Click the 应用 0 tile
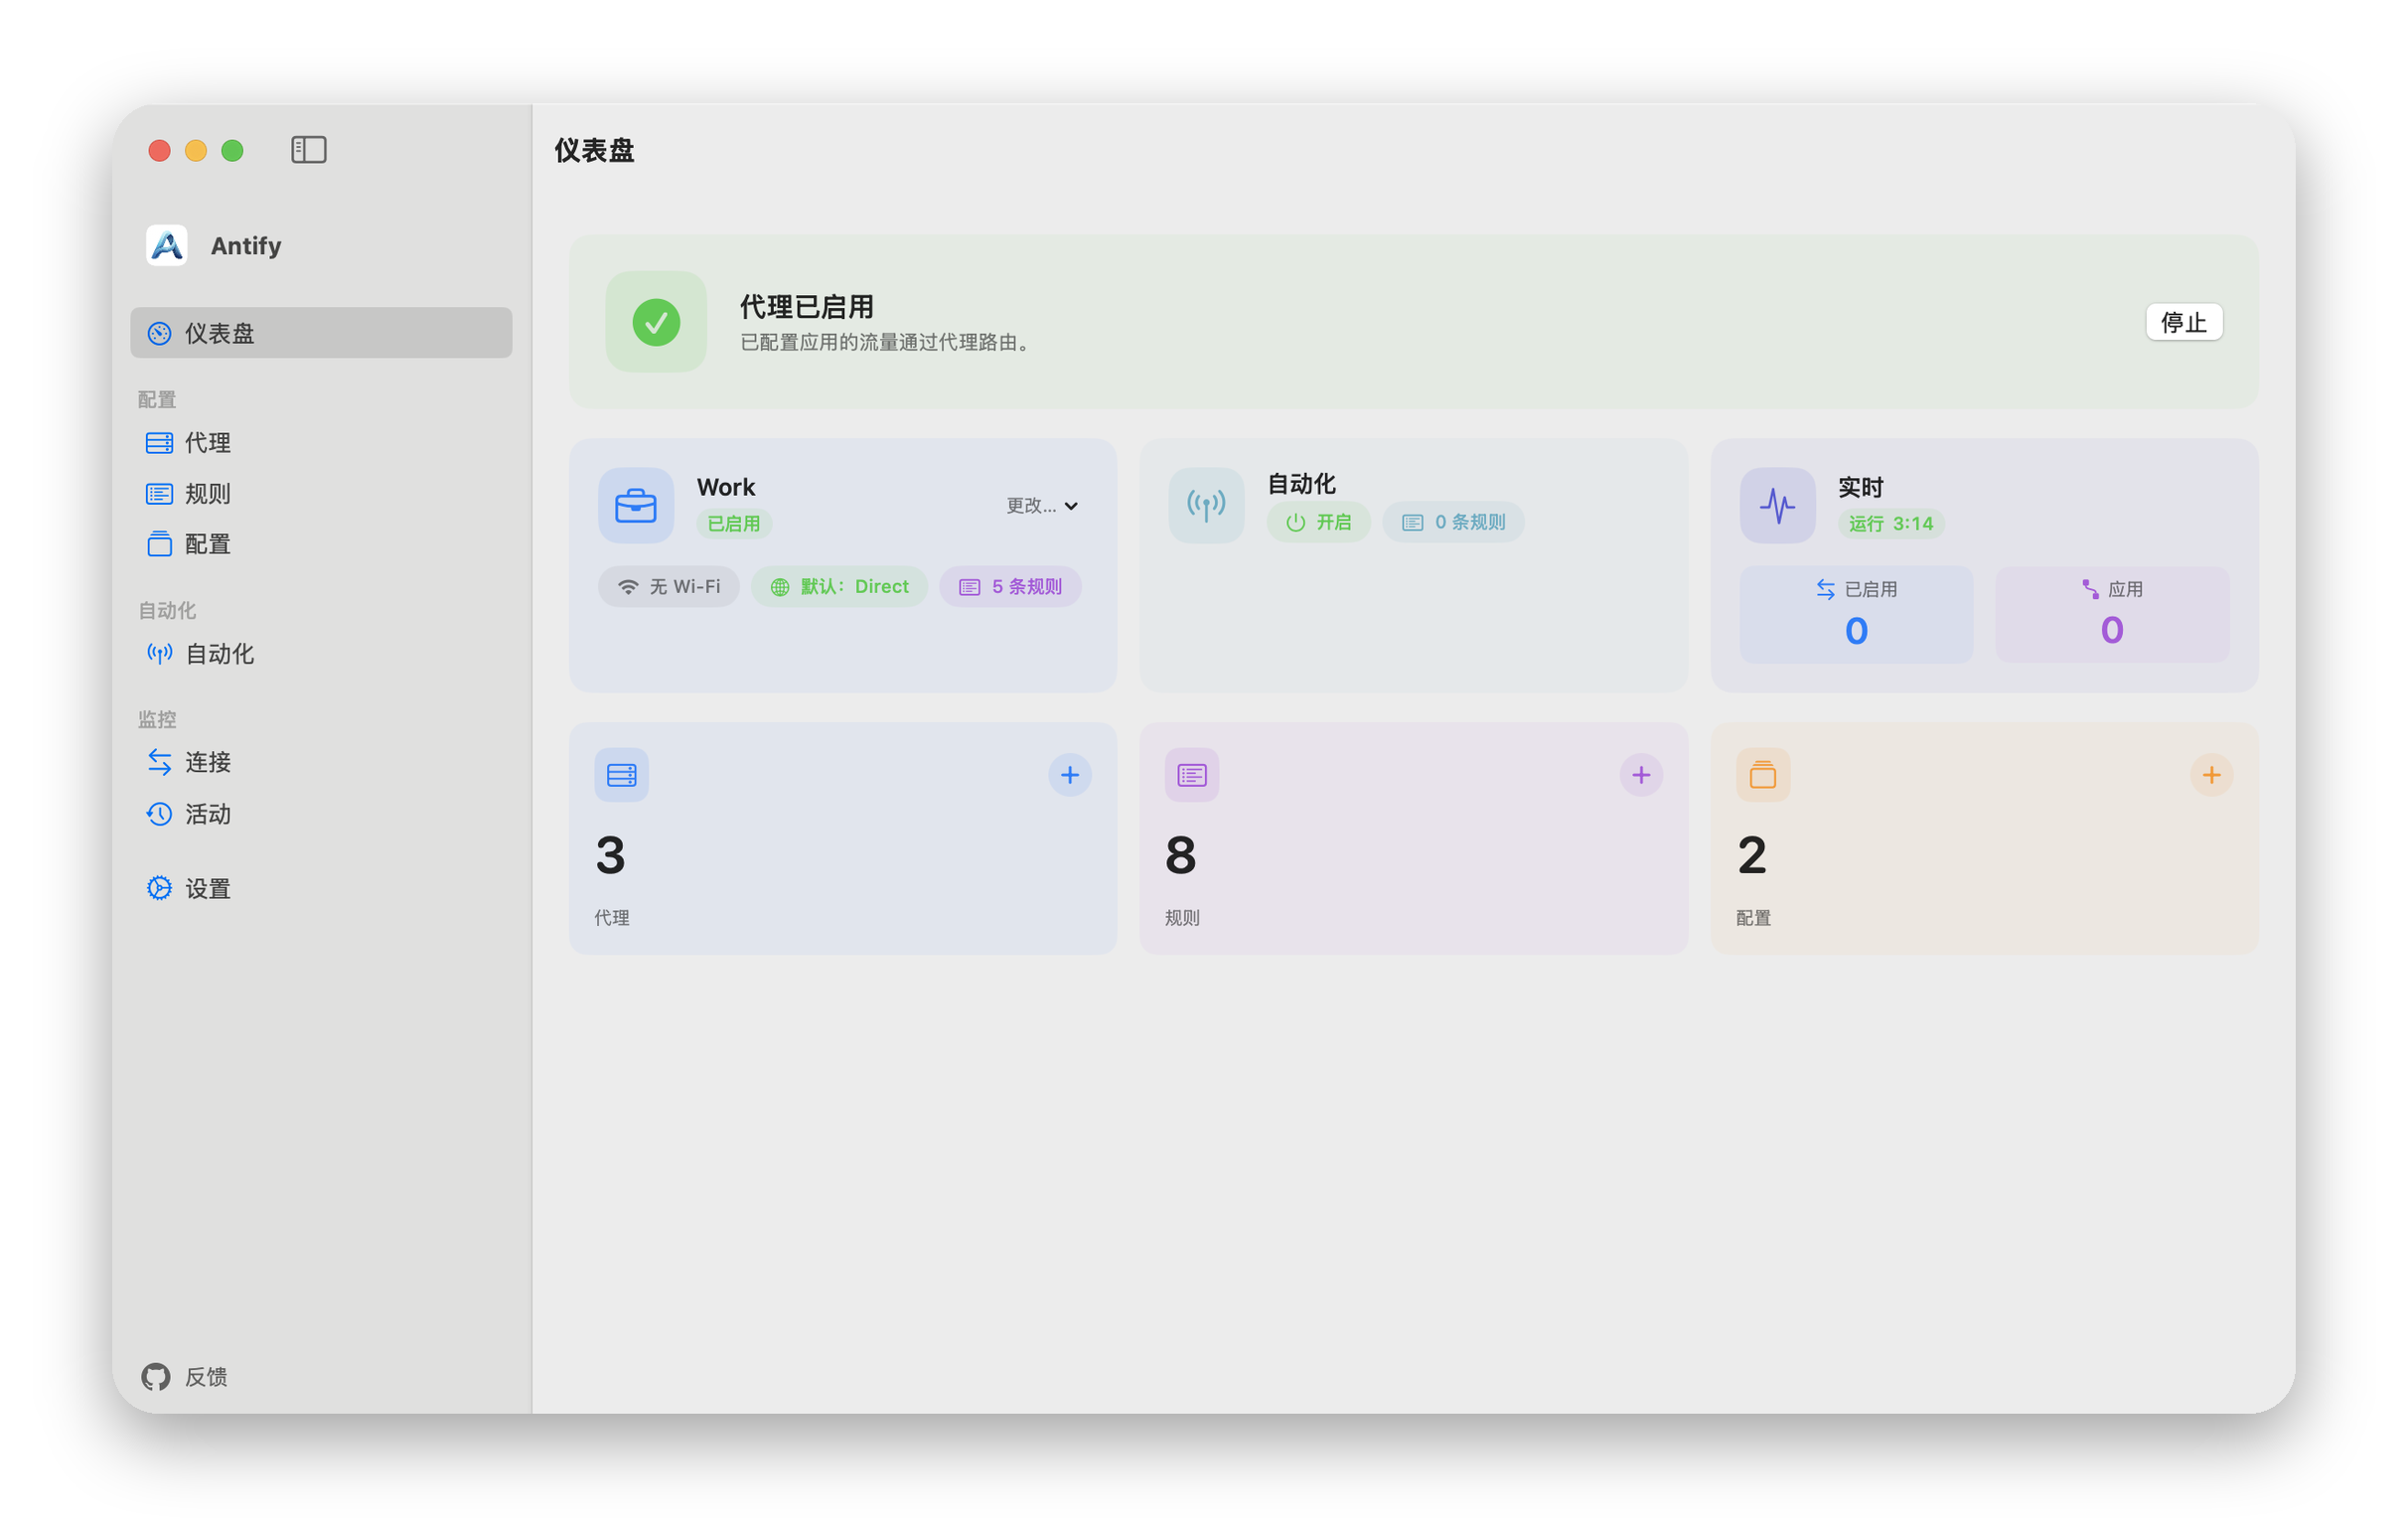 (x=2112, y=615)
